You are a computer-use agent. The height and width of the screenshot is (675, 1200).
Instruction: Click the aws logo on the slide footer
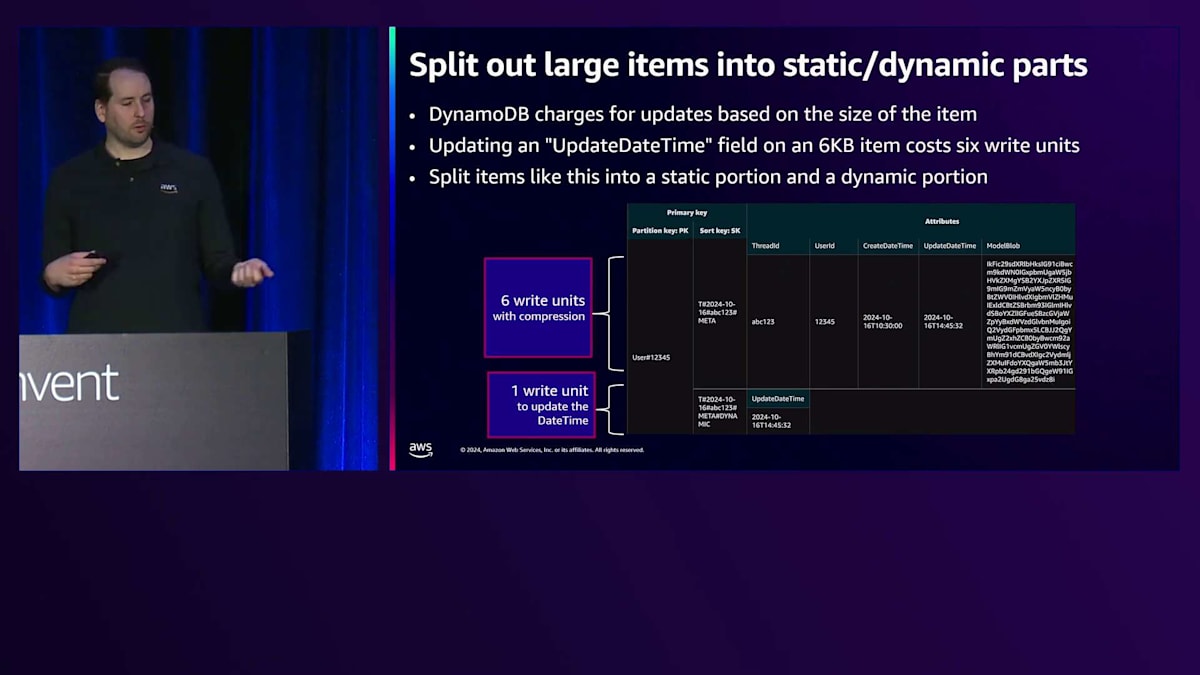pyautogui.click(x=421, y=449)
